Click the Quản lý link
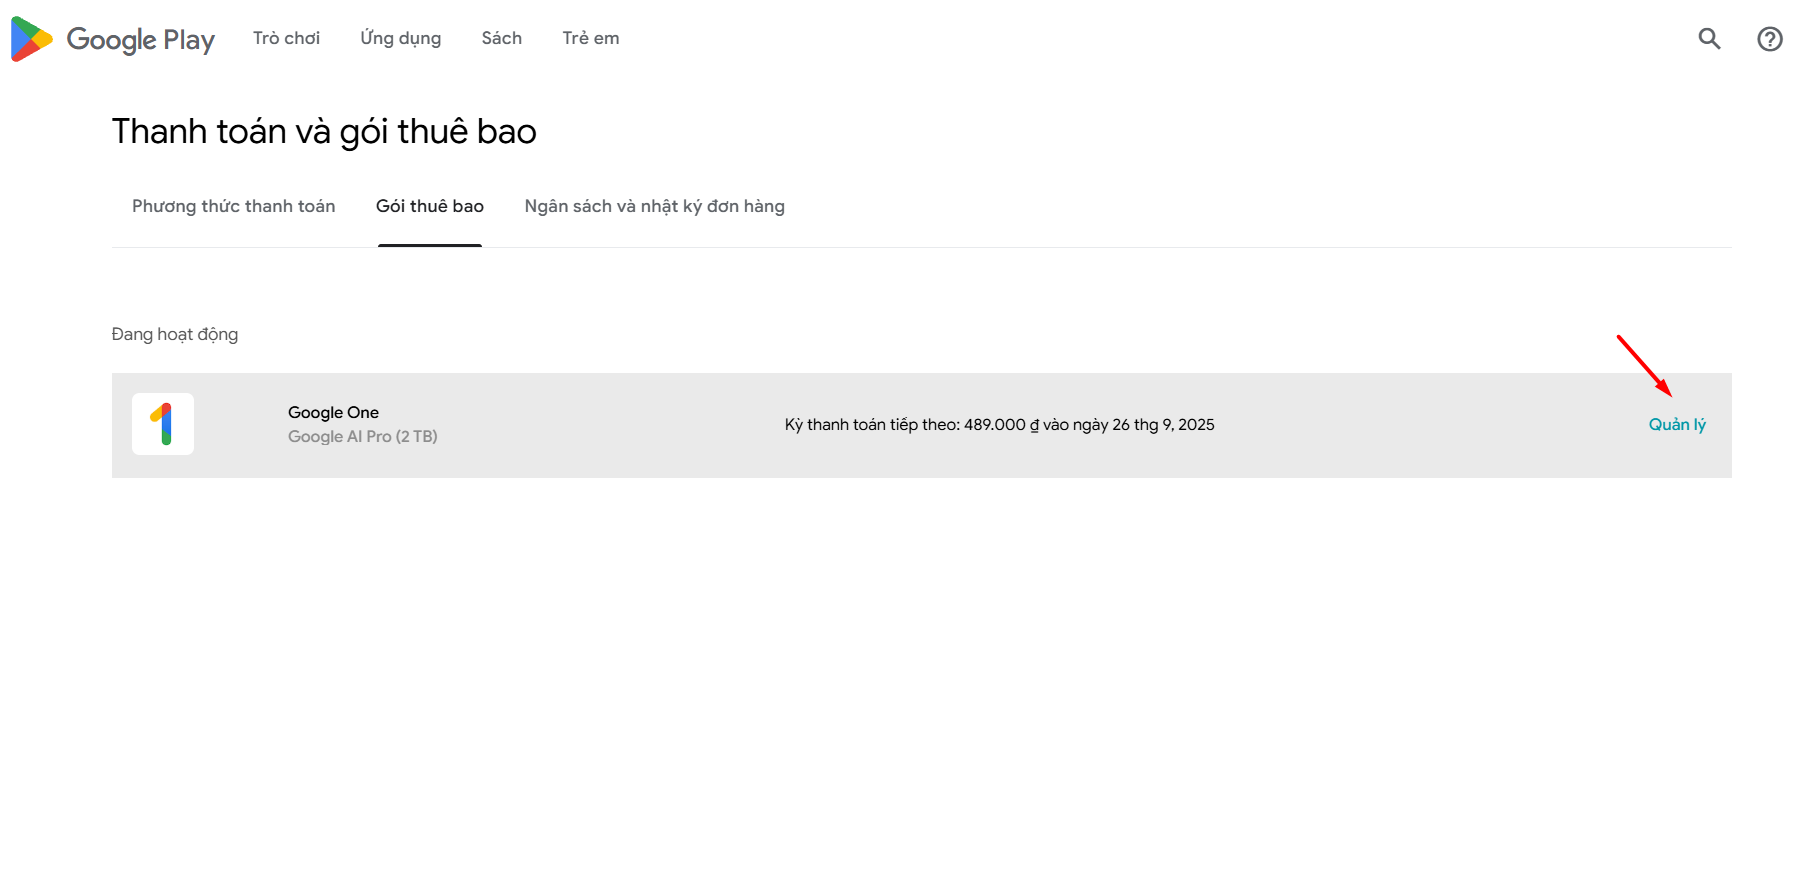This screenshot has height=895, width=1793. (x=1677, y=425)
